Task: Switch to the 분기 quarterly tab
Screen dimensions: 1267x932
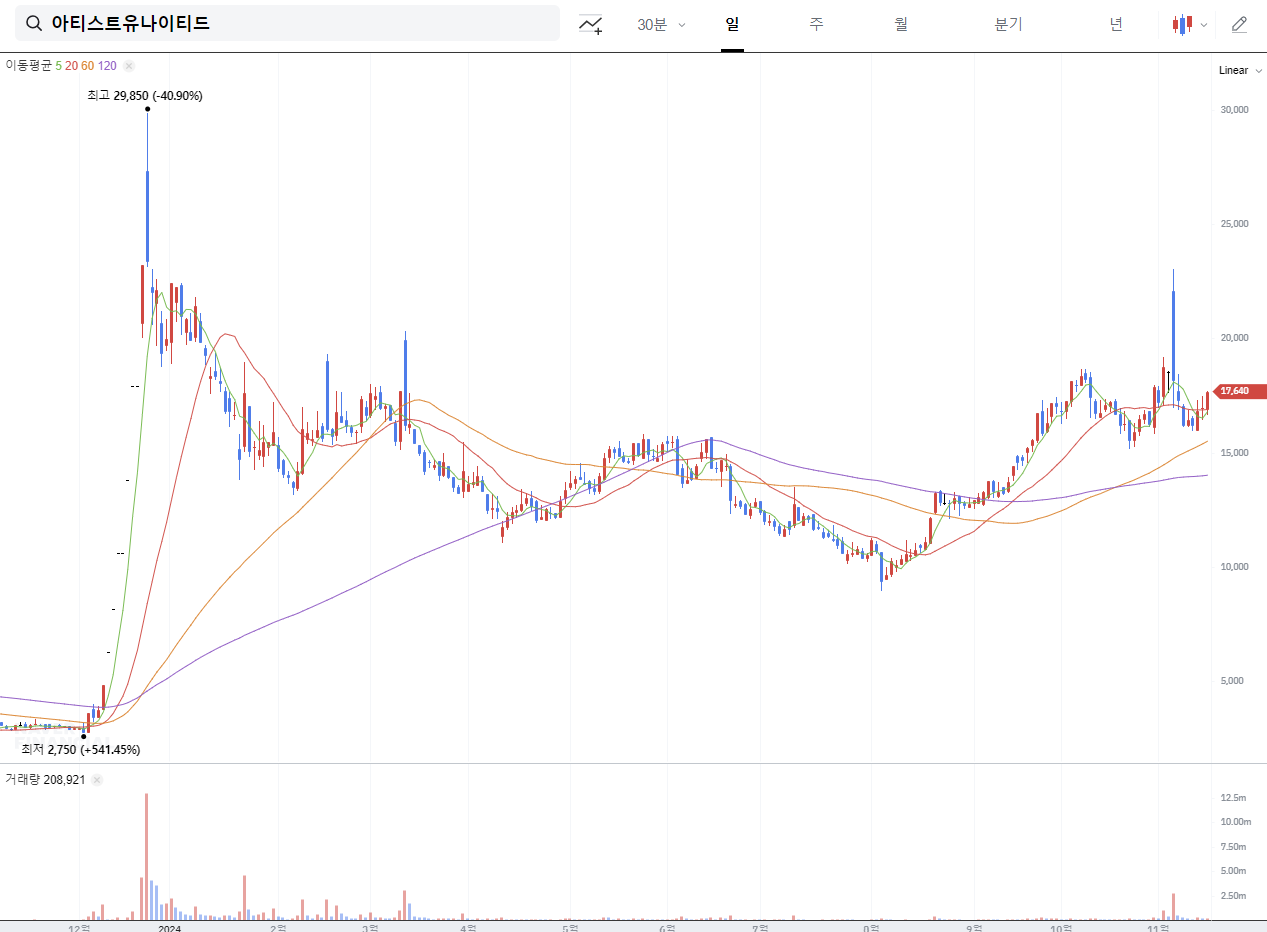Action: [x=1008, y=24]
